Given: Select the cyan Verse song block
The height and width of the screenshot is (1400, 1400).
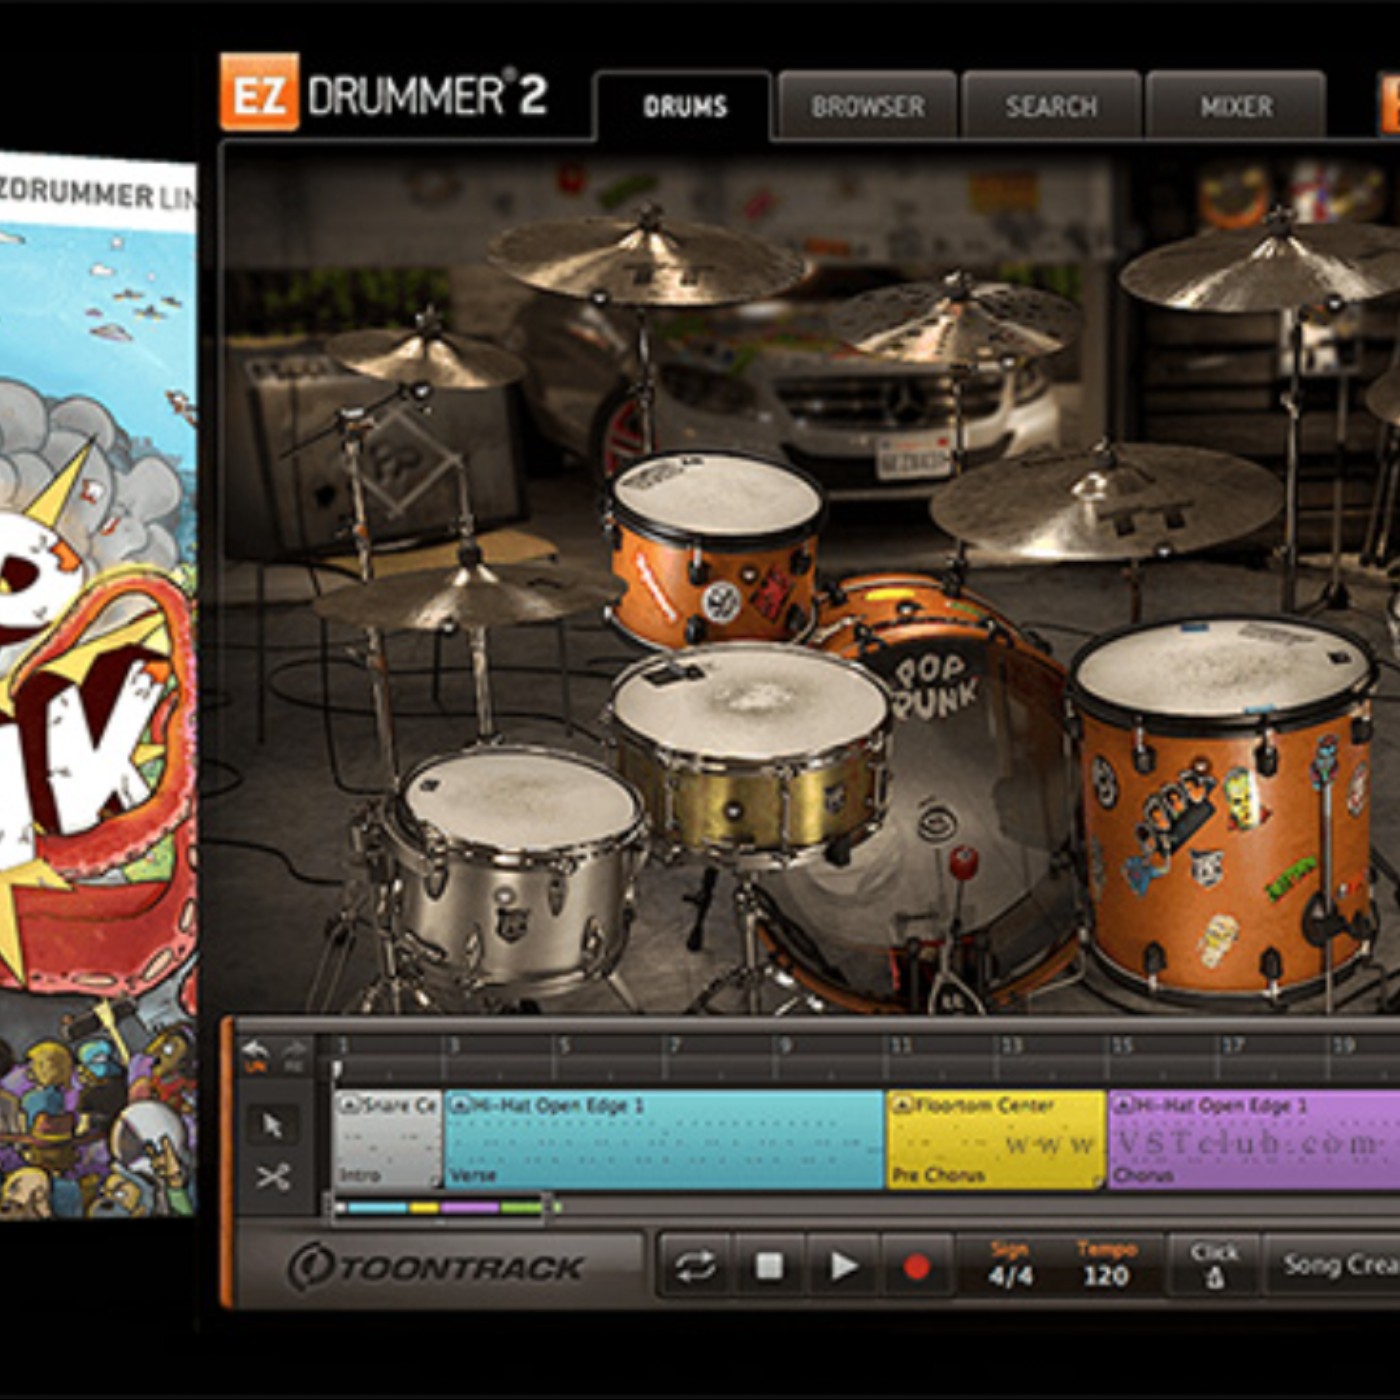Looking at the screenshot, I should point(664,1139).
